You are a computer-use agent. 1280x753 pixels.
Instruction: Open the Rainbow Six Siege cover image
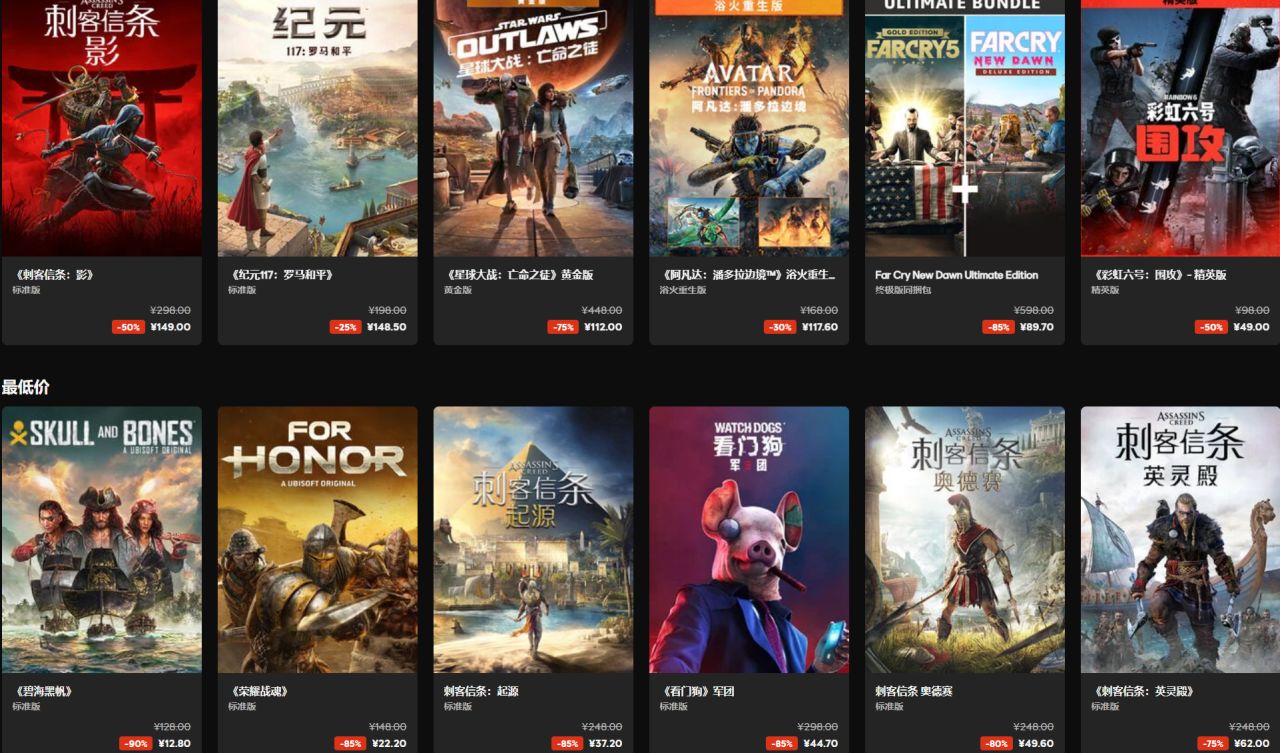(x=1180, y=128)
